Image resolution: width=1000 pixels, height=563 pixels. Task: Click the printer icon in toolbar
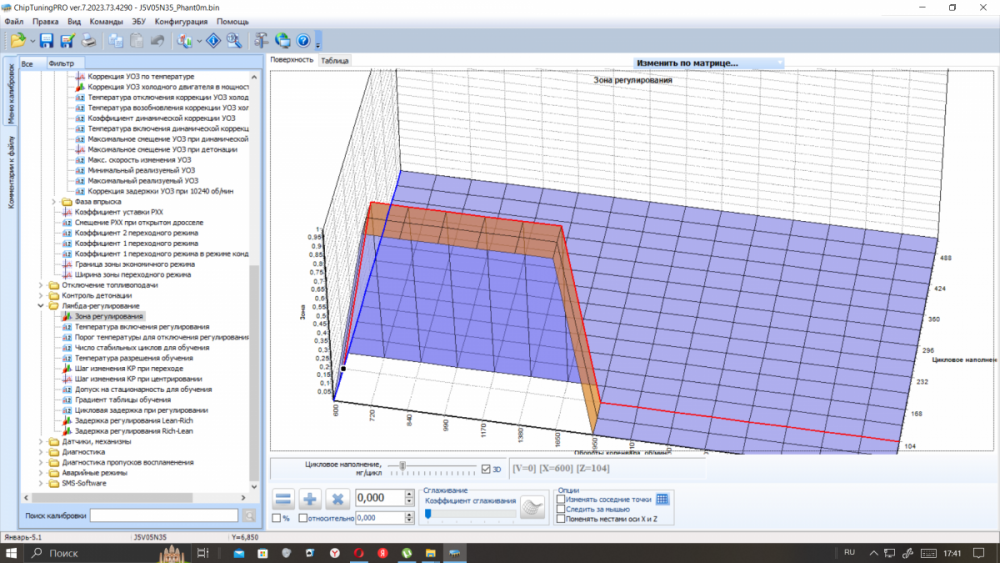(89, 41)
